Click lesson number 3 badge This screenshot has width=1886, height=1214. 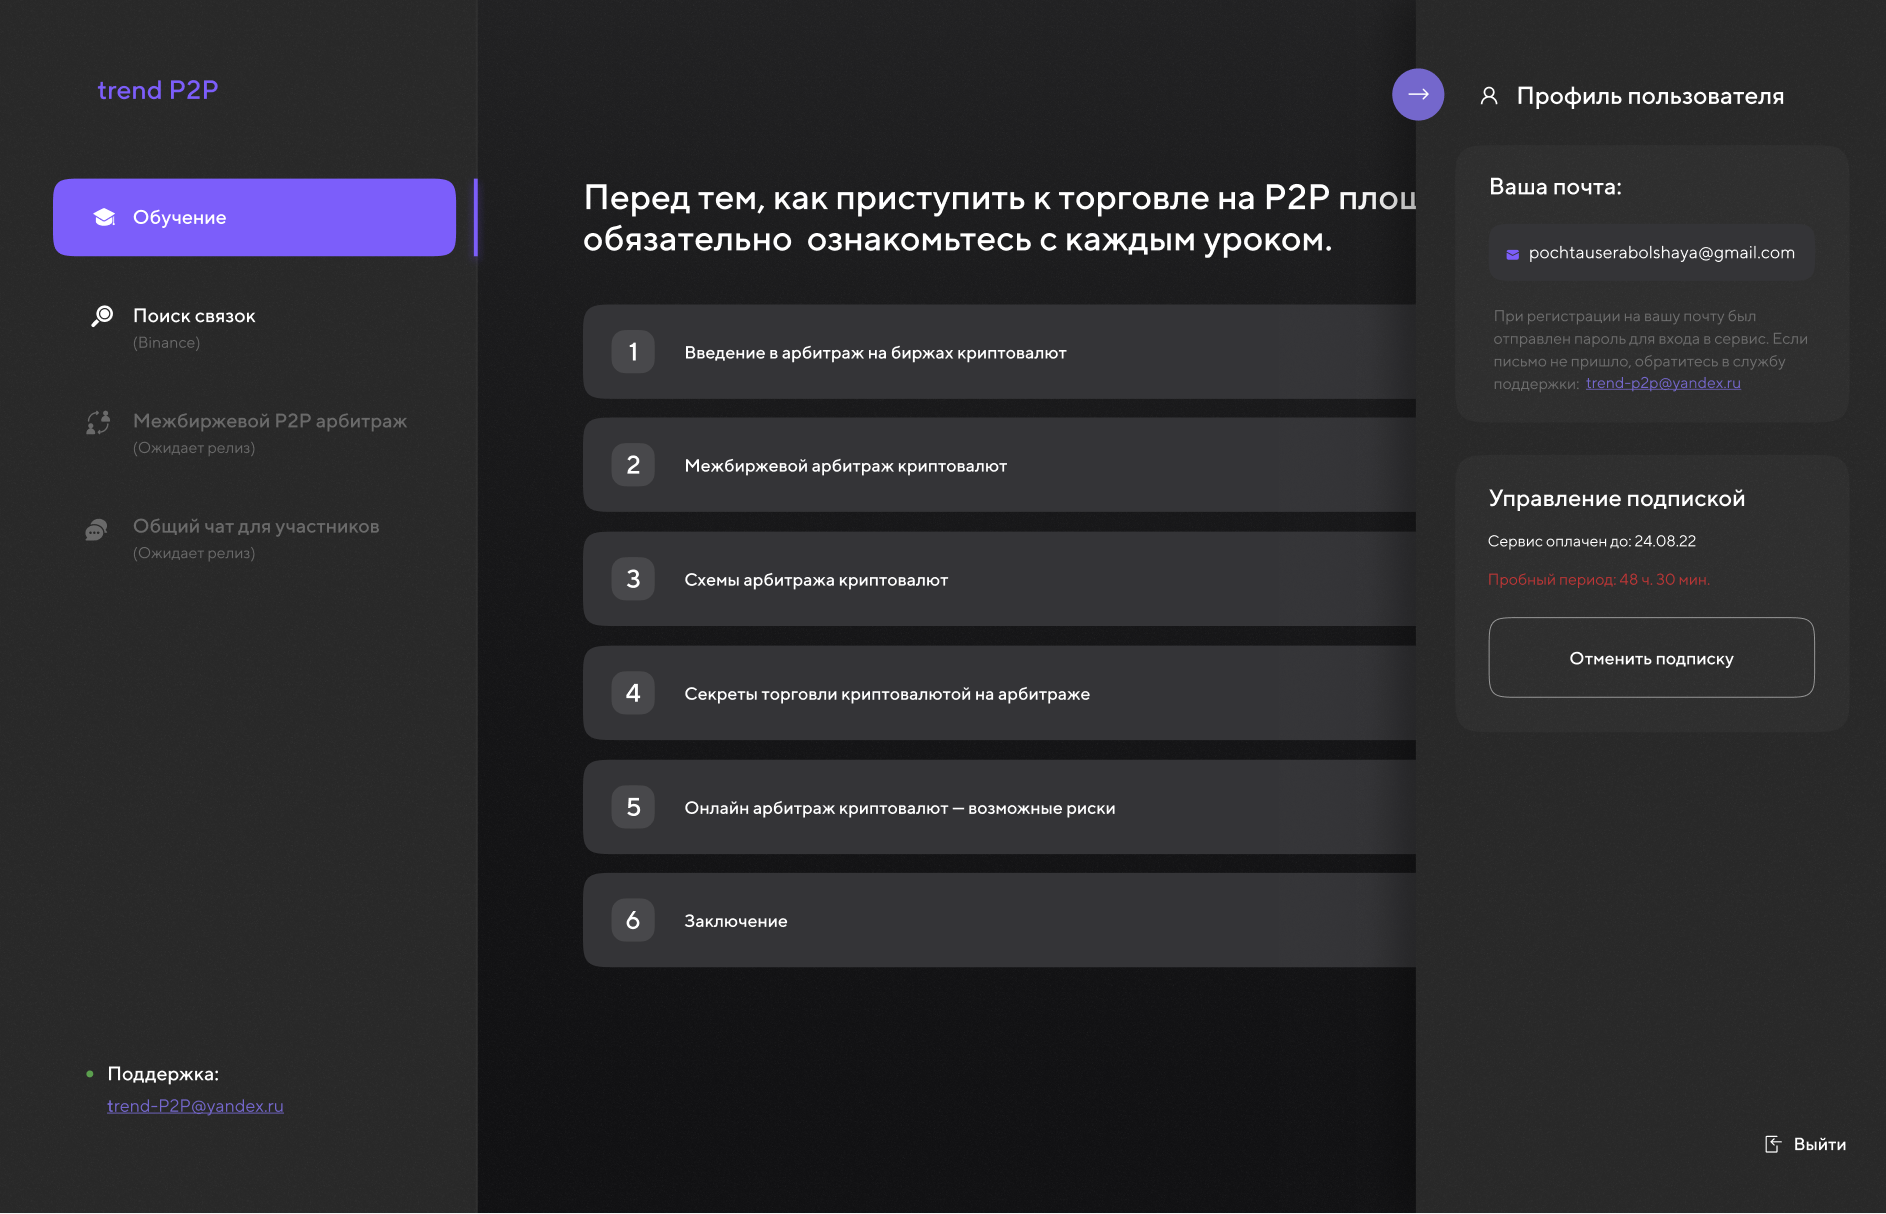[633, 579]
